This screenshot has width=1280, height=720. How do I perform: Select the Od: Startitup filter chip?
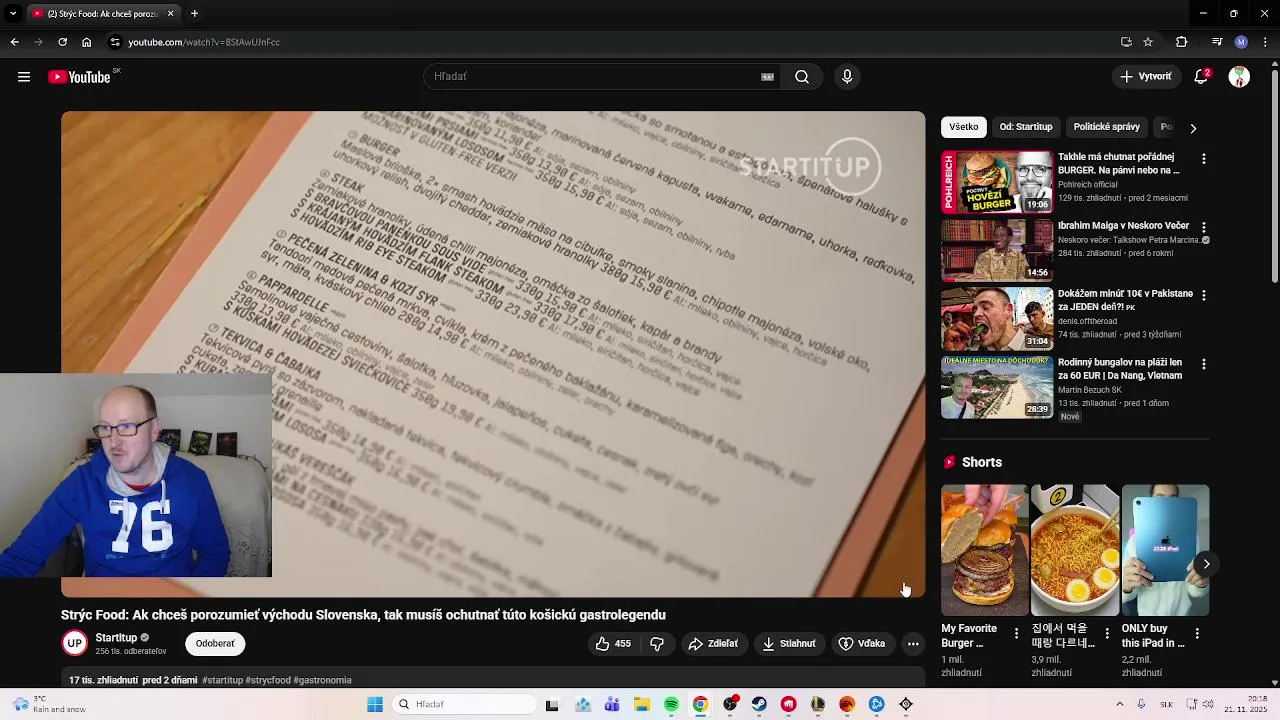tap(1026, 127)
